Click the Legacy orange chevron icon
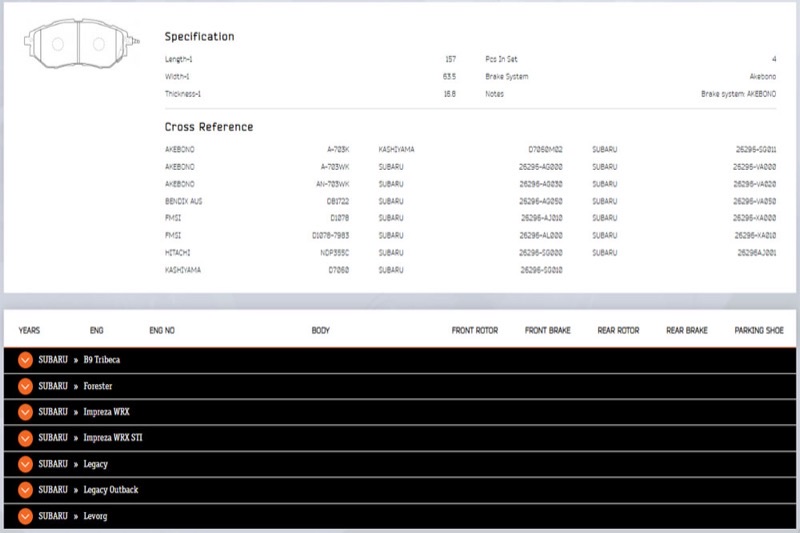 coord(25,464)
